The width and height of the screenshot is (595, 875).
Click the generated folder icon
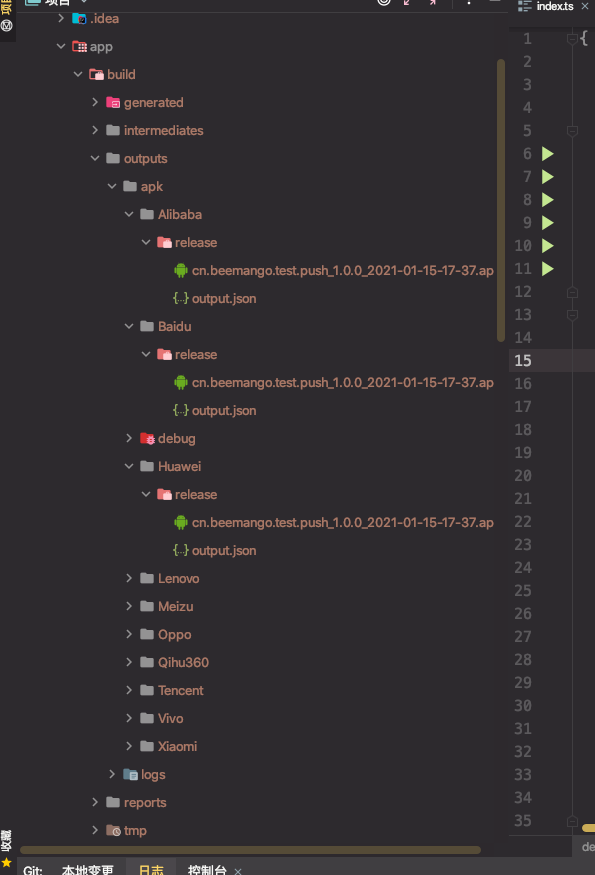click(113, 103)
